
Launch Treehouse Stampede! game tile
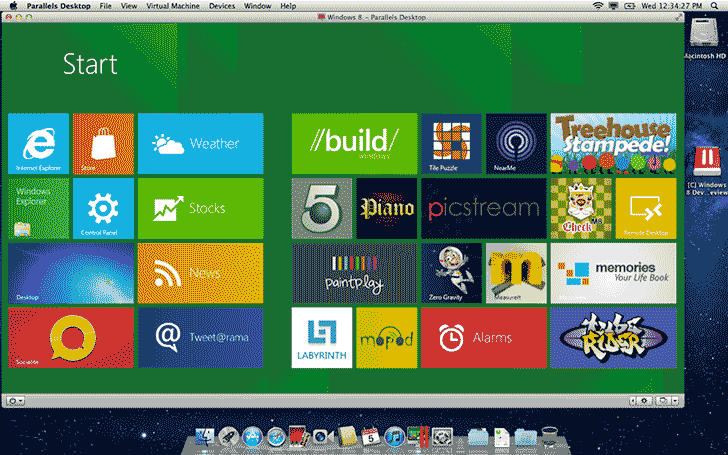click(x=613, y=143)
